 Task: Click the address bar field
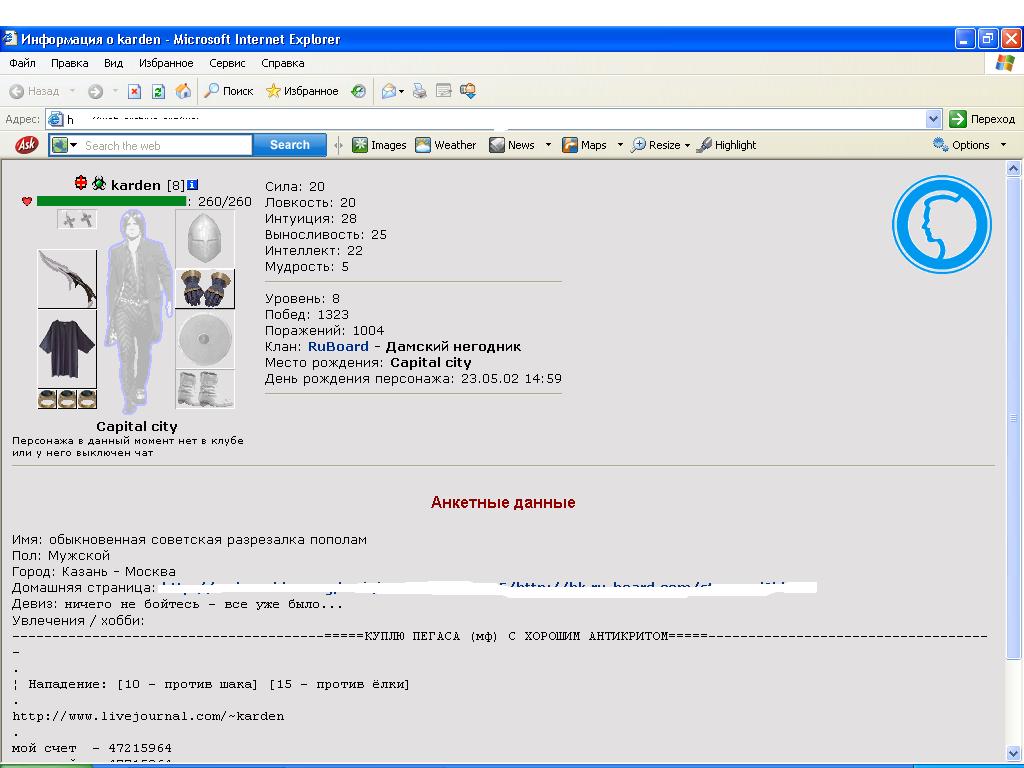[494, 119]
